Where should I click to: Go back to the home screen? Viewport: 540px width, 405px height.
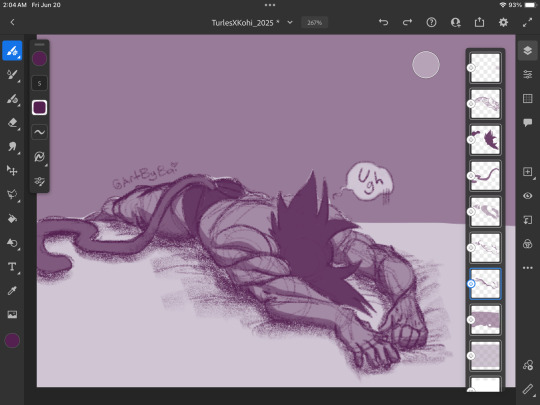pyautogui.click(x=12, y=22)
